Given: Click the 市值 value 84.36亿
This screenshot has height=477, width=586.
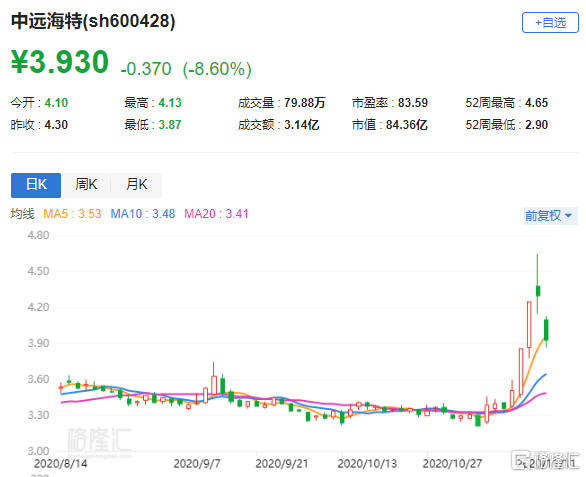Looking at the screenshot, I should 407,124.
